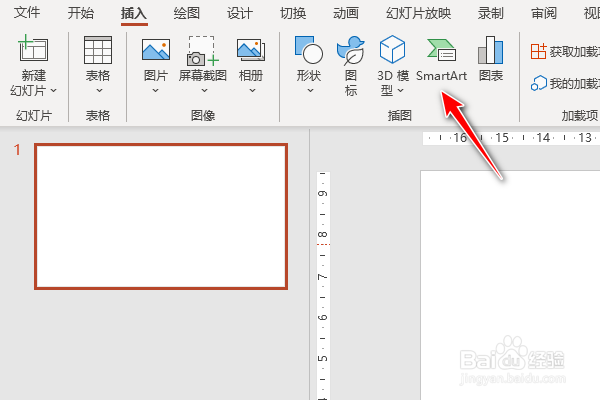Insert a SmartArt graphic

(x=441, y=59)
